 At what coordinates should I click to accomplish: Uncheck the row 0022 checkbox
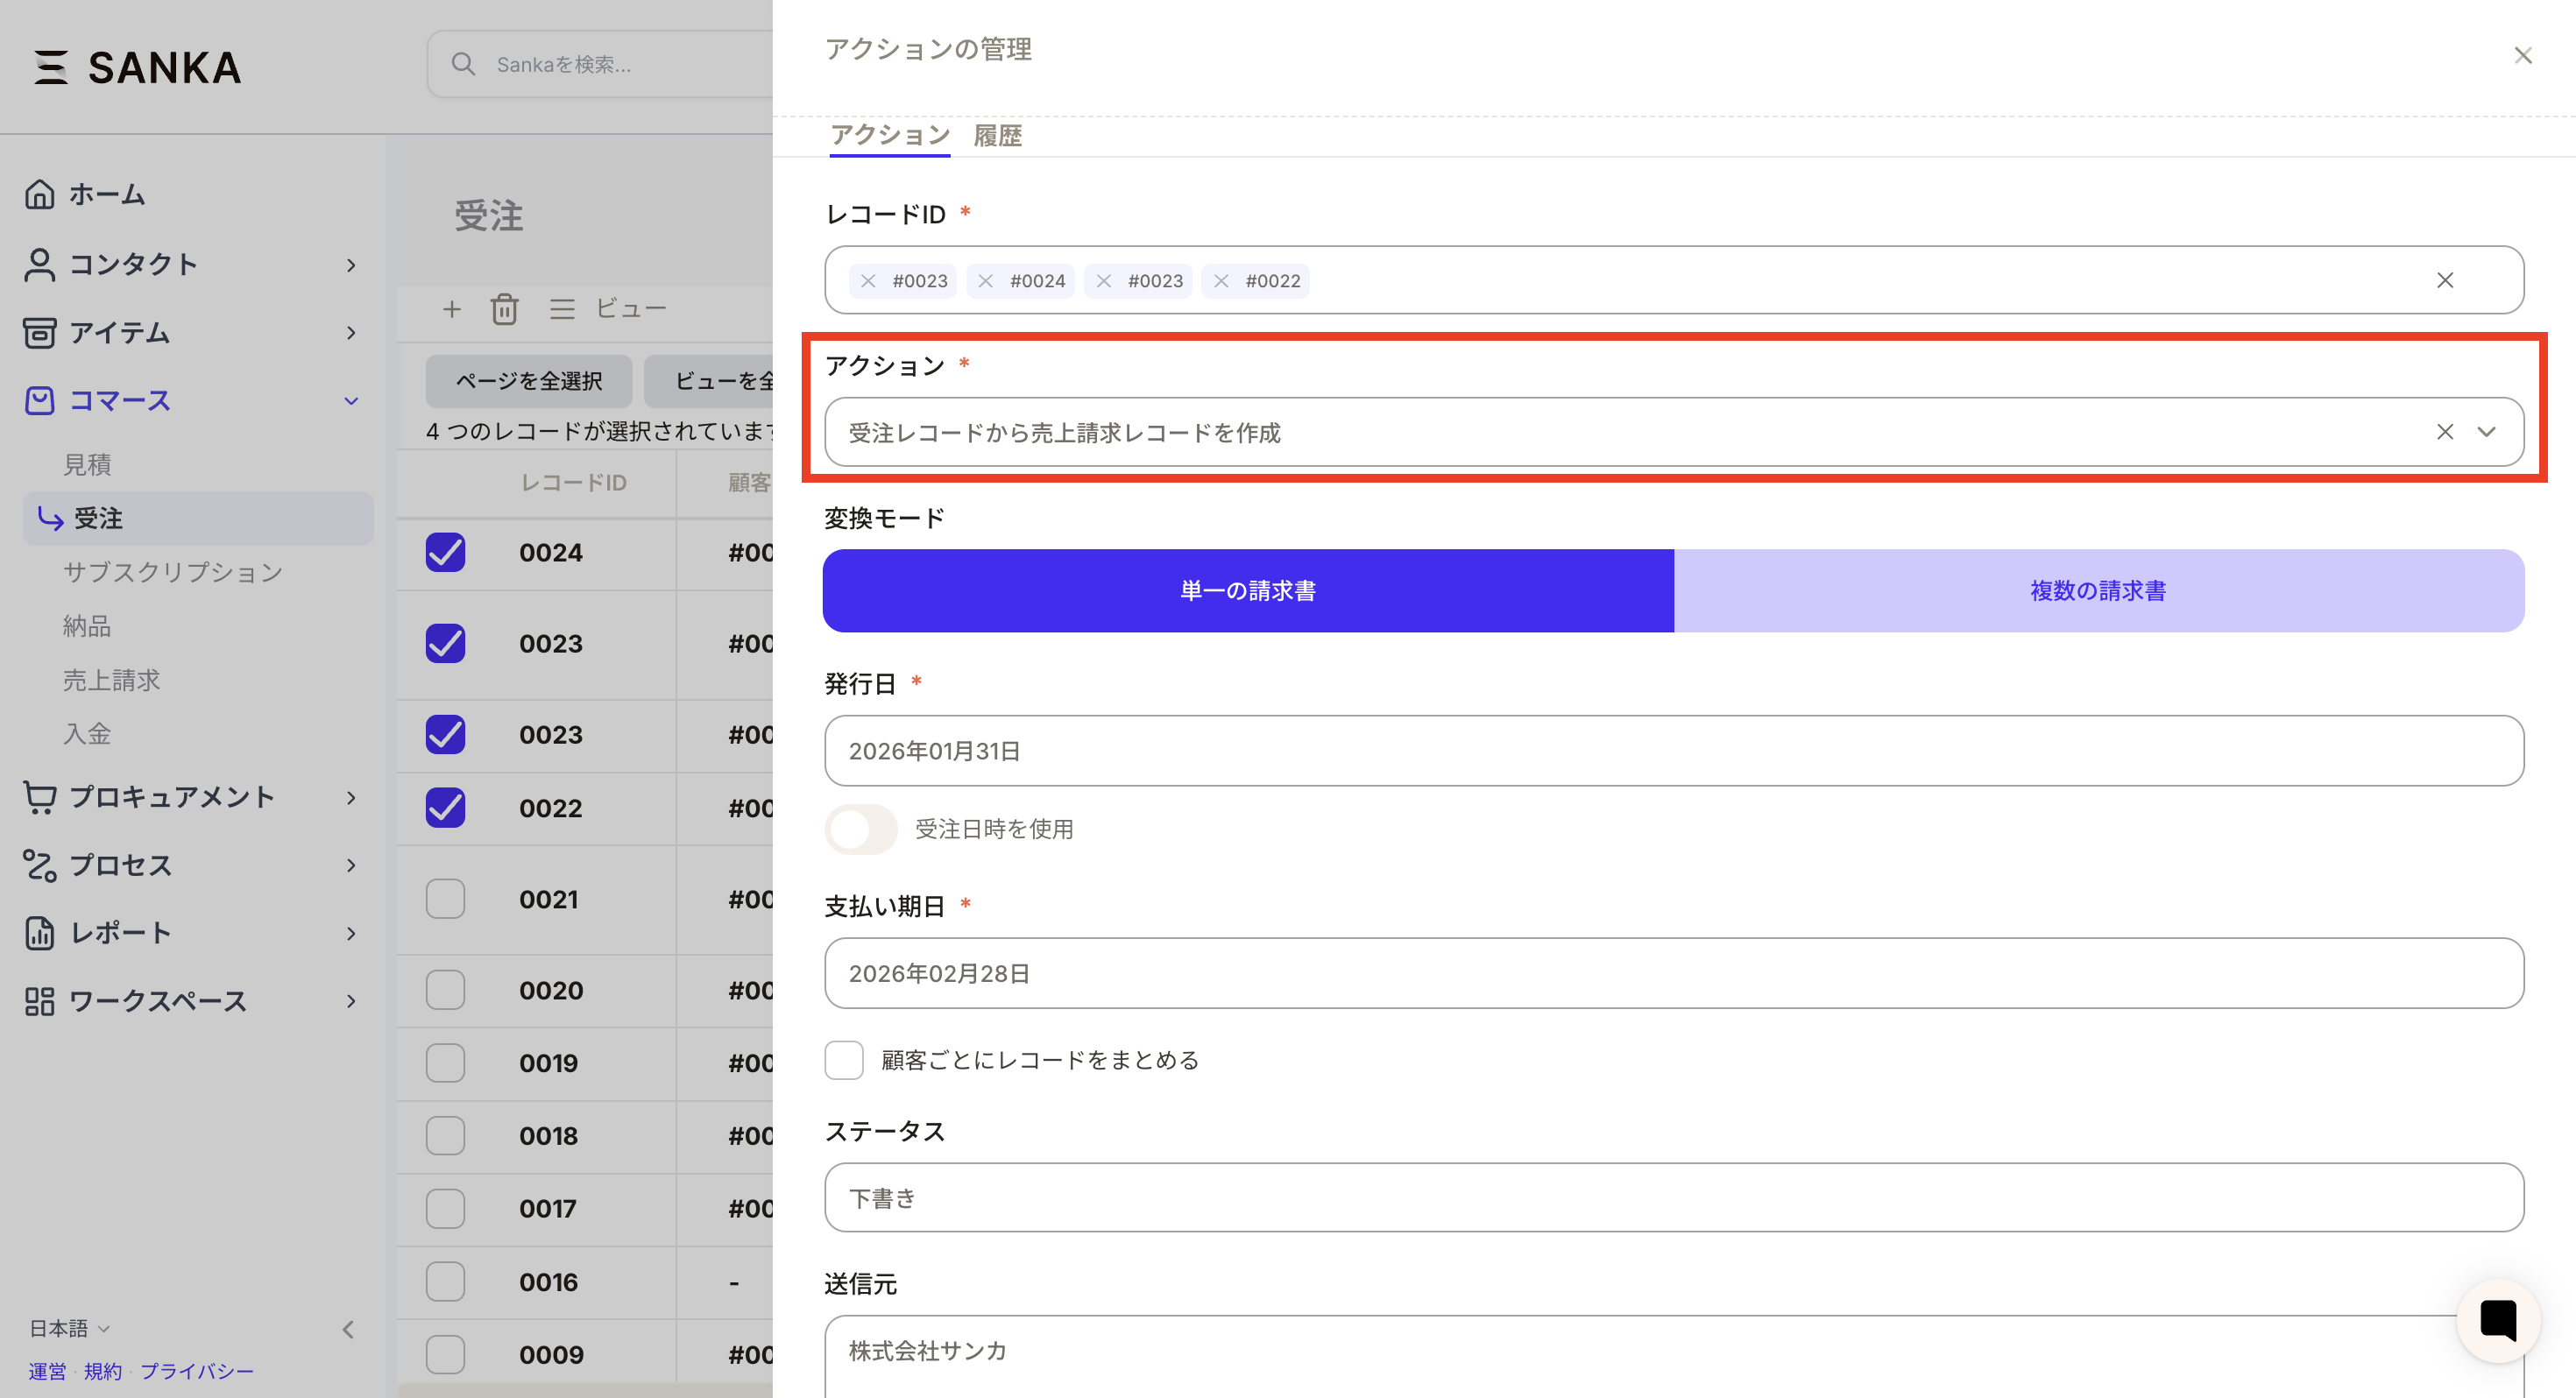[x=445, y=808]
